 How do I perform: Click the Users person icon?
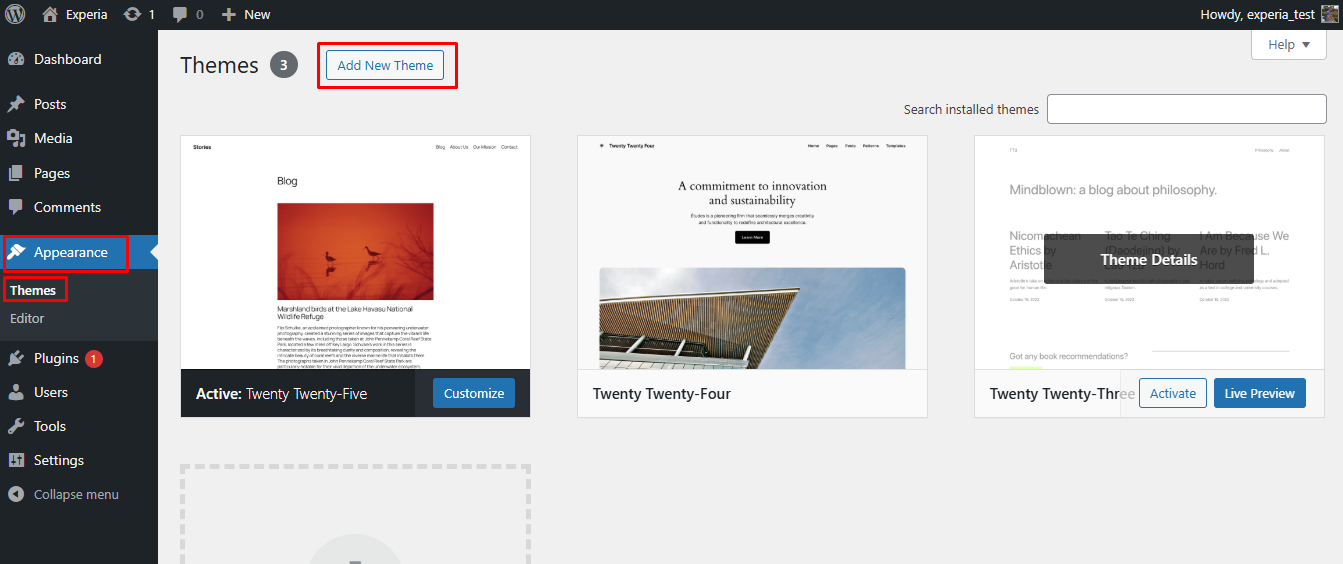(16, 392)
